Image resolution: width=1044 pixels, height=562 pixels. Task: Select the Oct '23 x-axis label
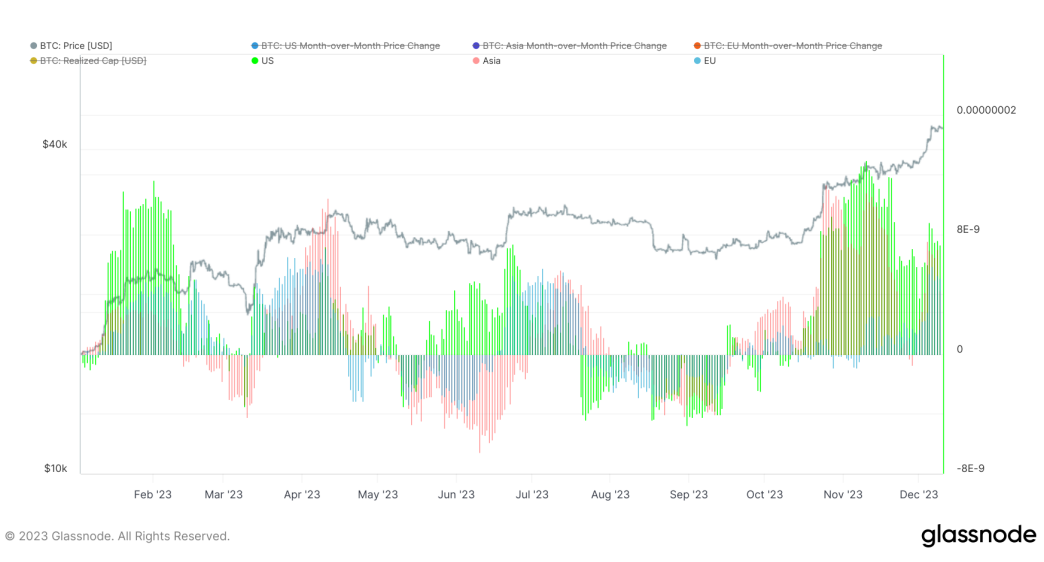coord(764,494)
